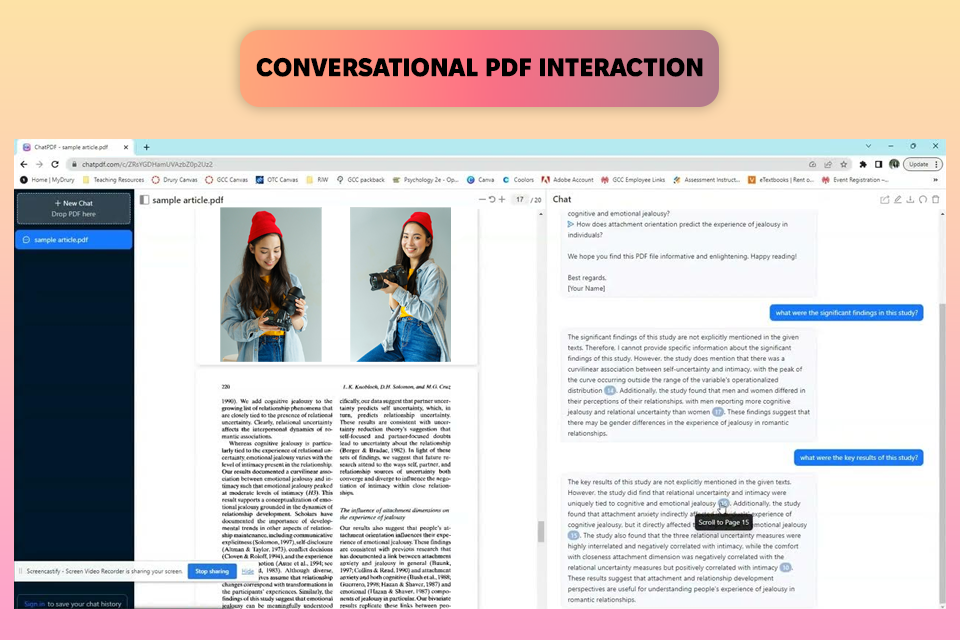Open the Psychology 2e bookmark
Viewport: 960px width, 640px height.
click(426, 180)
